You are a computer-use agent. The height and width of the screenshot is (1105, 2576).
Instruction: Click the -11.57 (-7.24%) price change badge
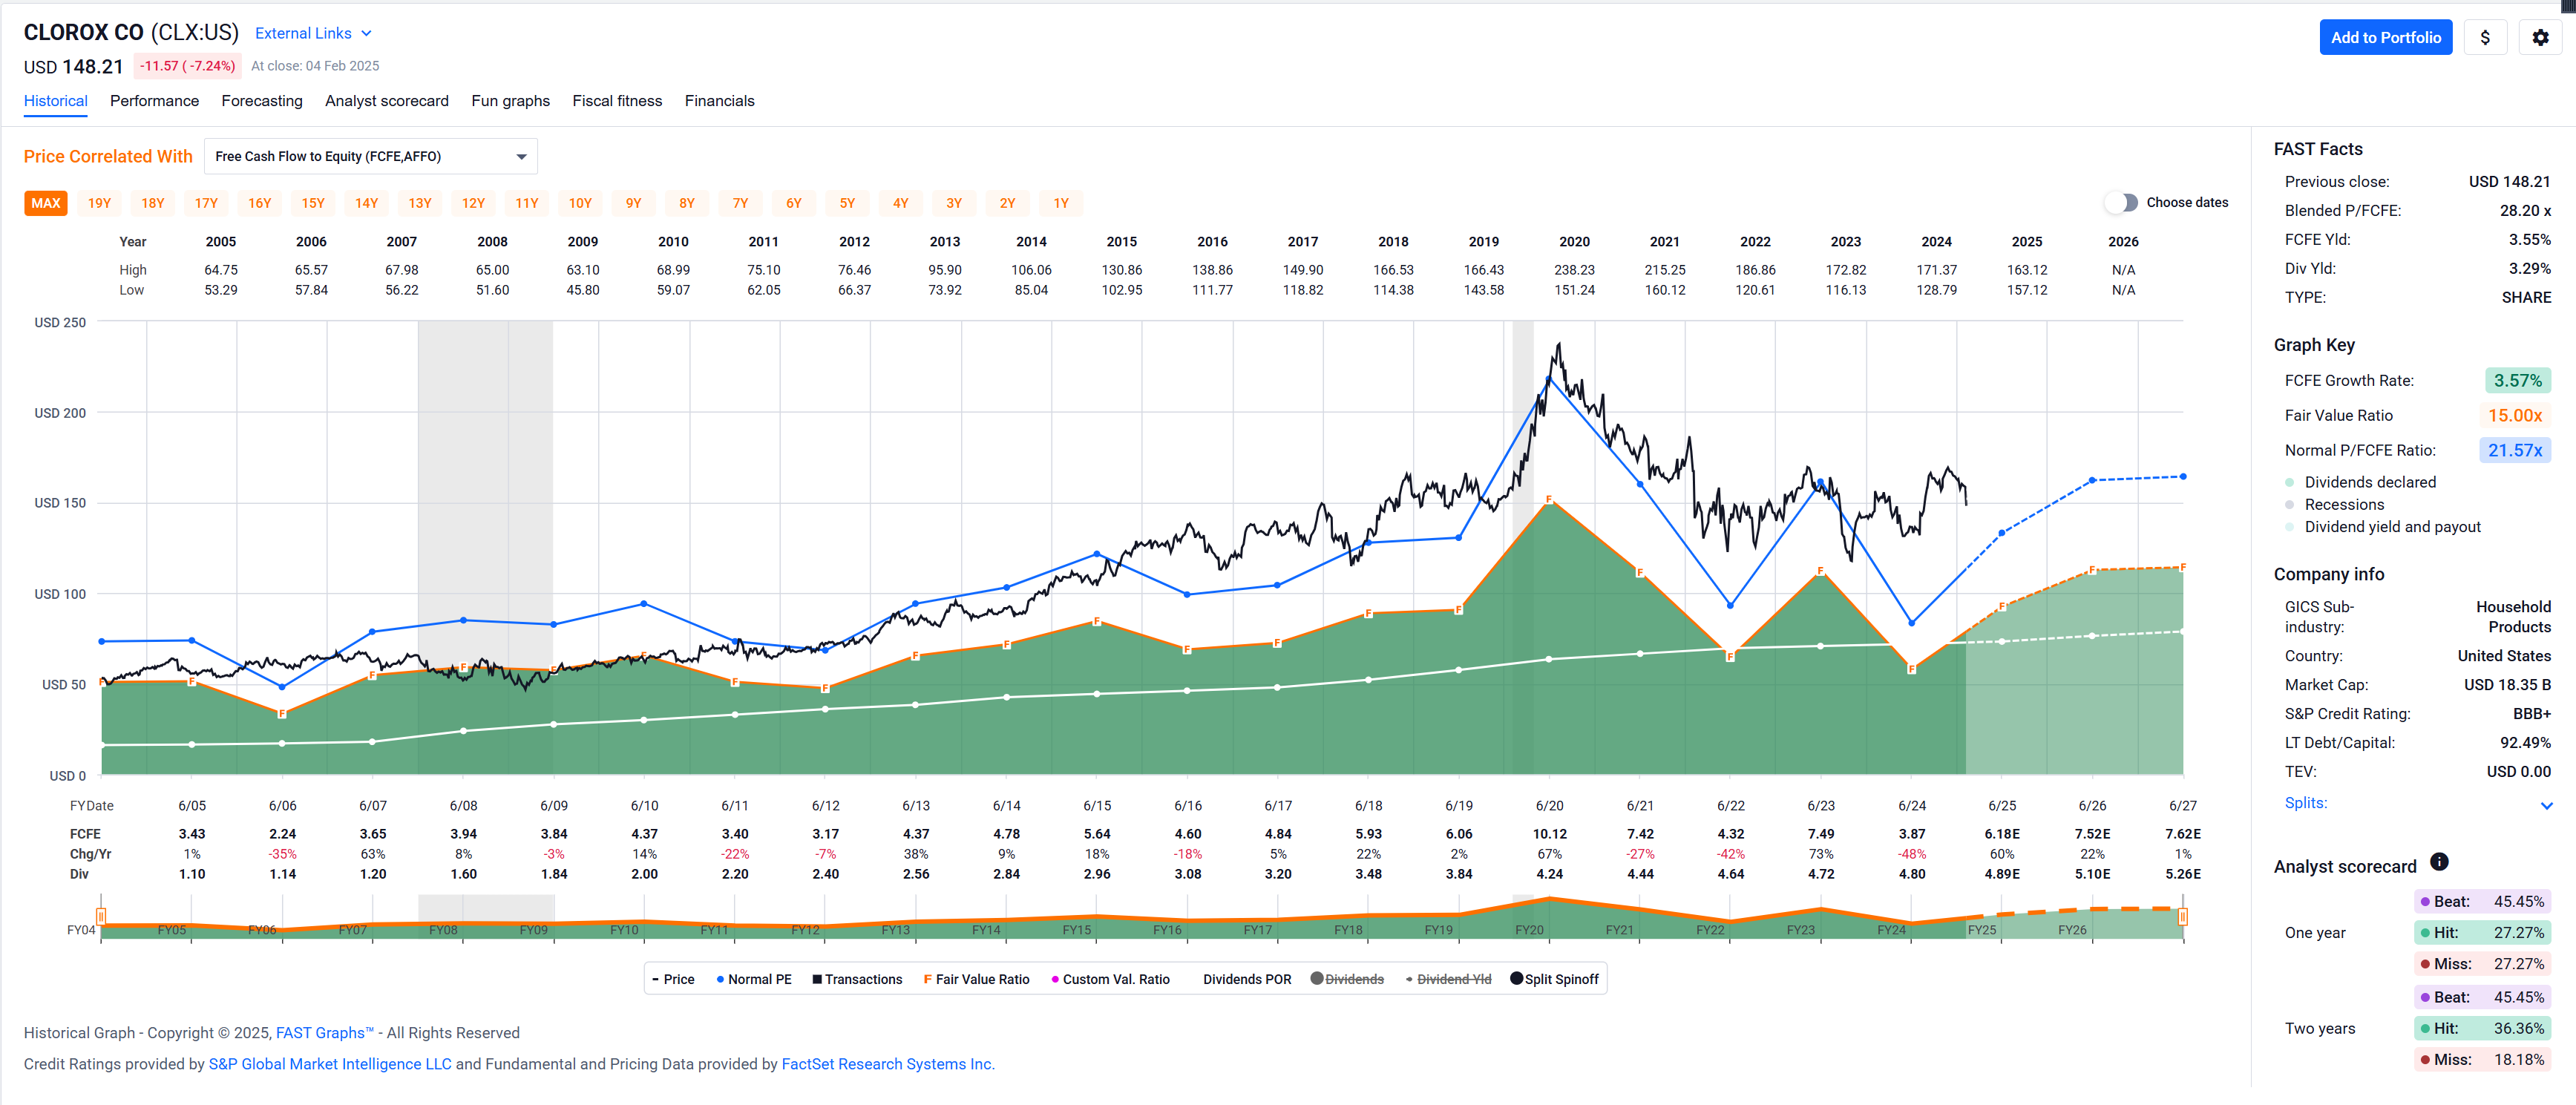[187, 66]
